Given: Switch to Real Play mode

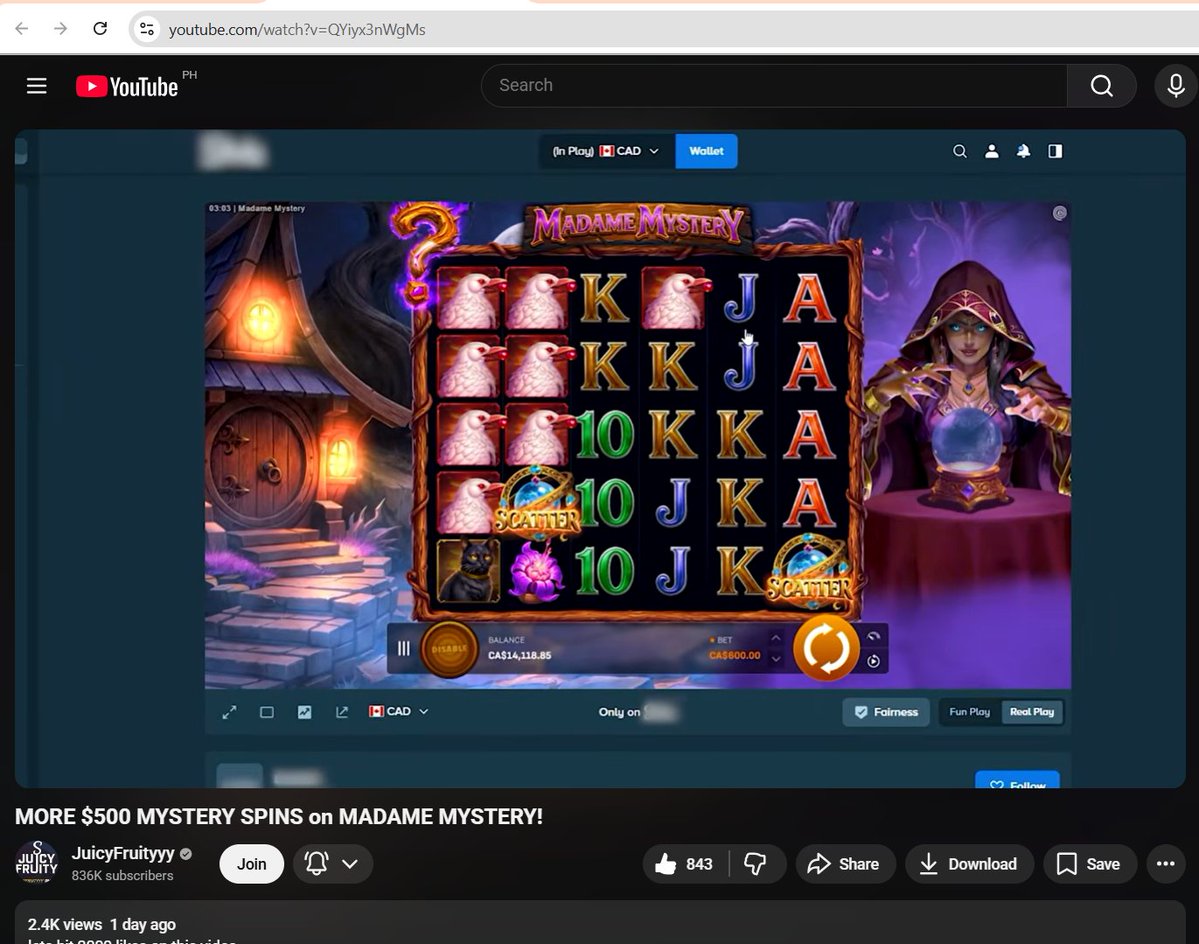Looking at the screenshot, I should point(1032,712).
